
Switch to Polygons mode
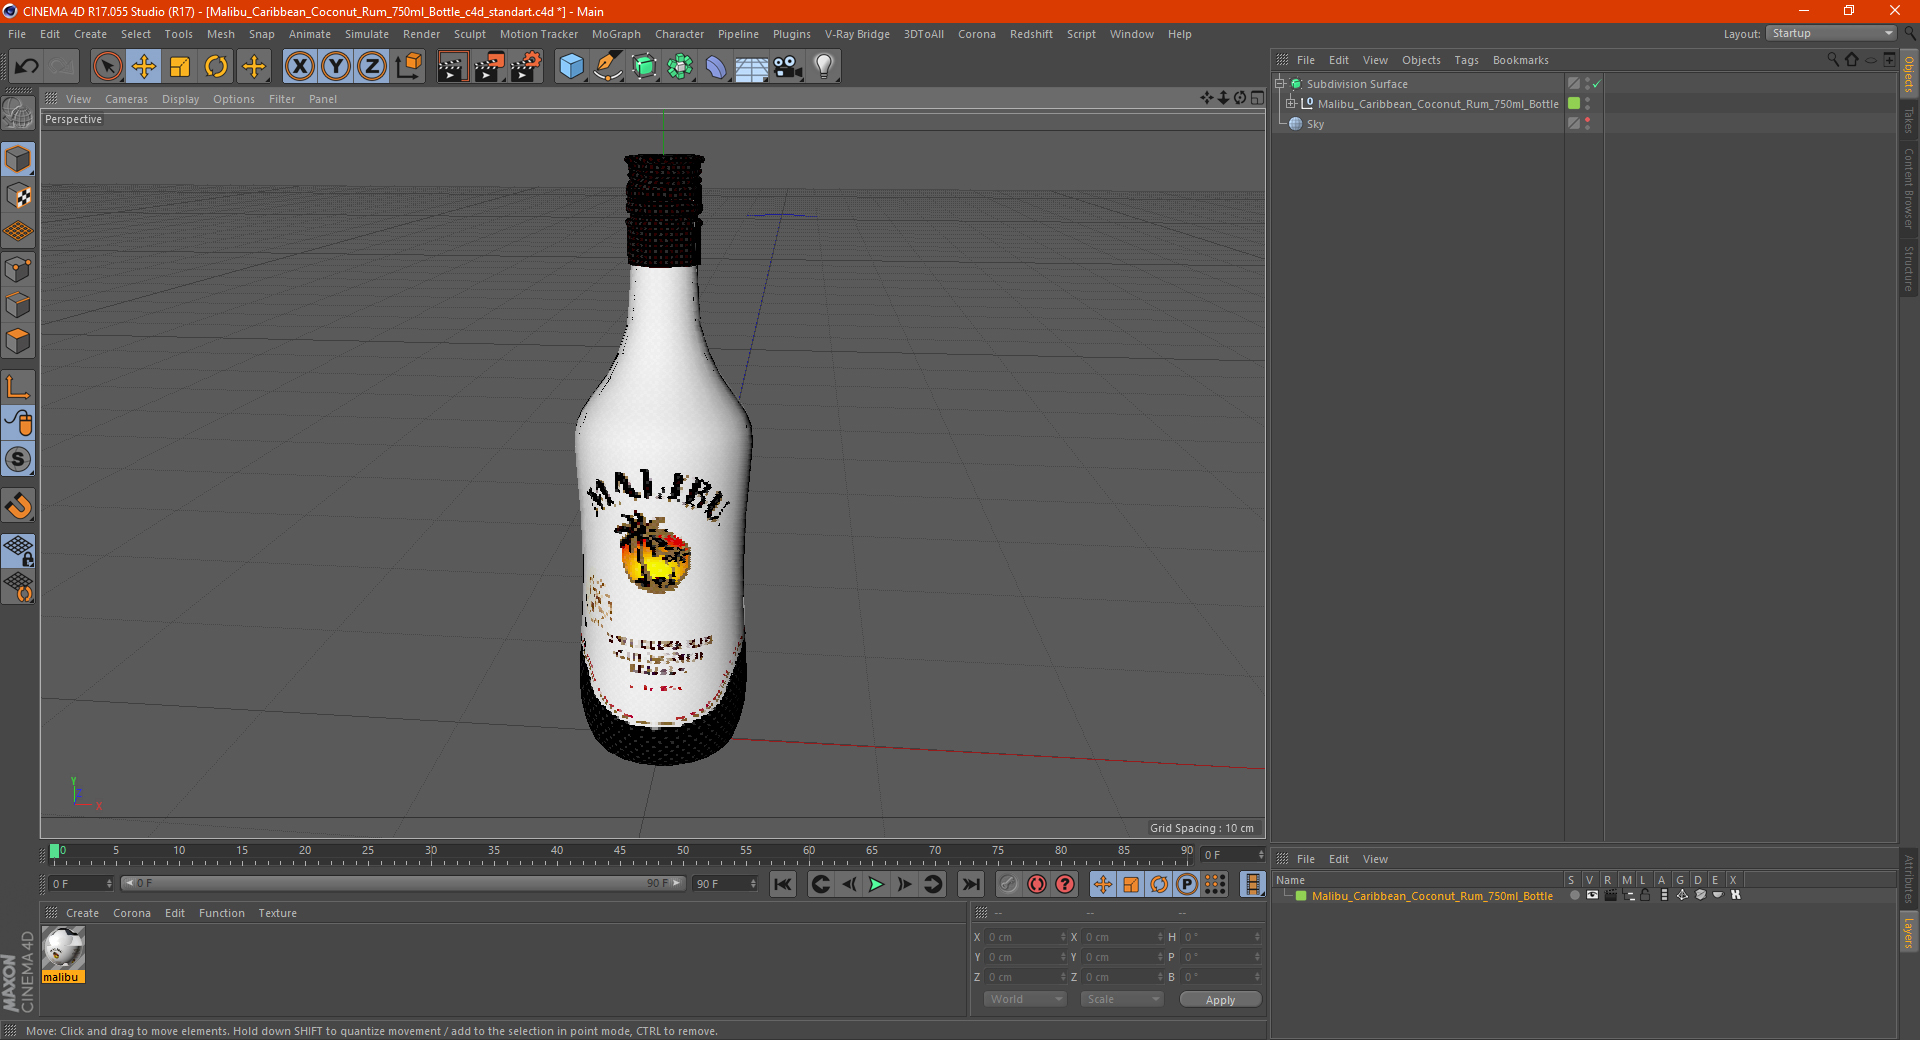[x=18, y=341]
